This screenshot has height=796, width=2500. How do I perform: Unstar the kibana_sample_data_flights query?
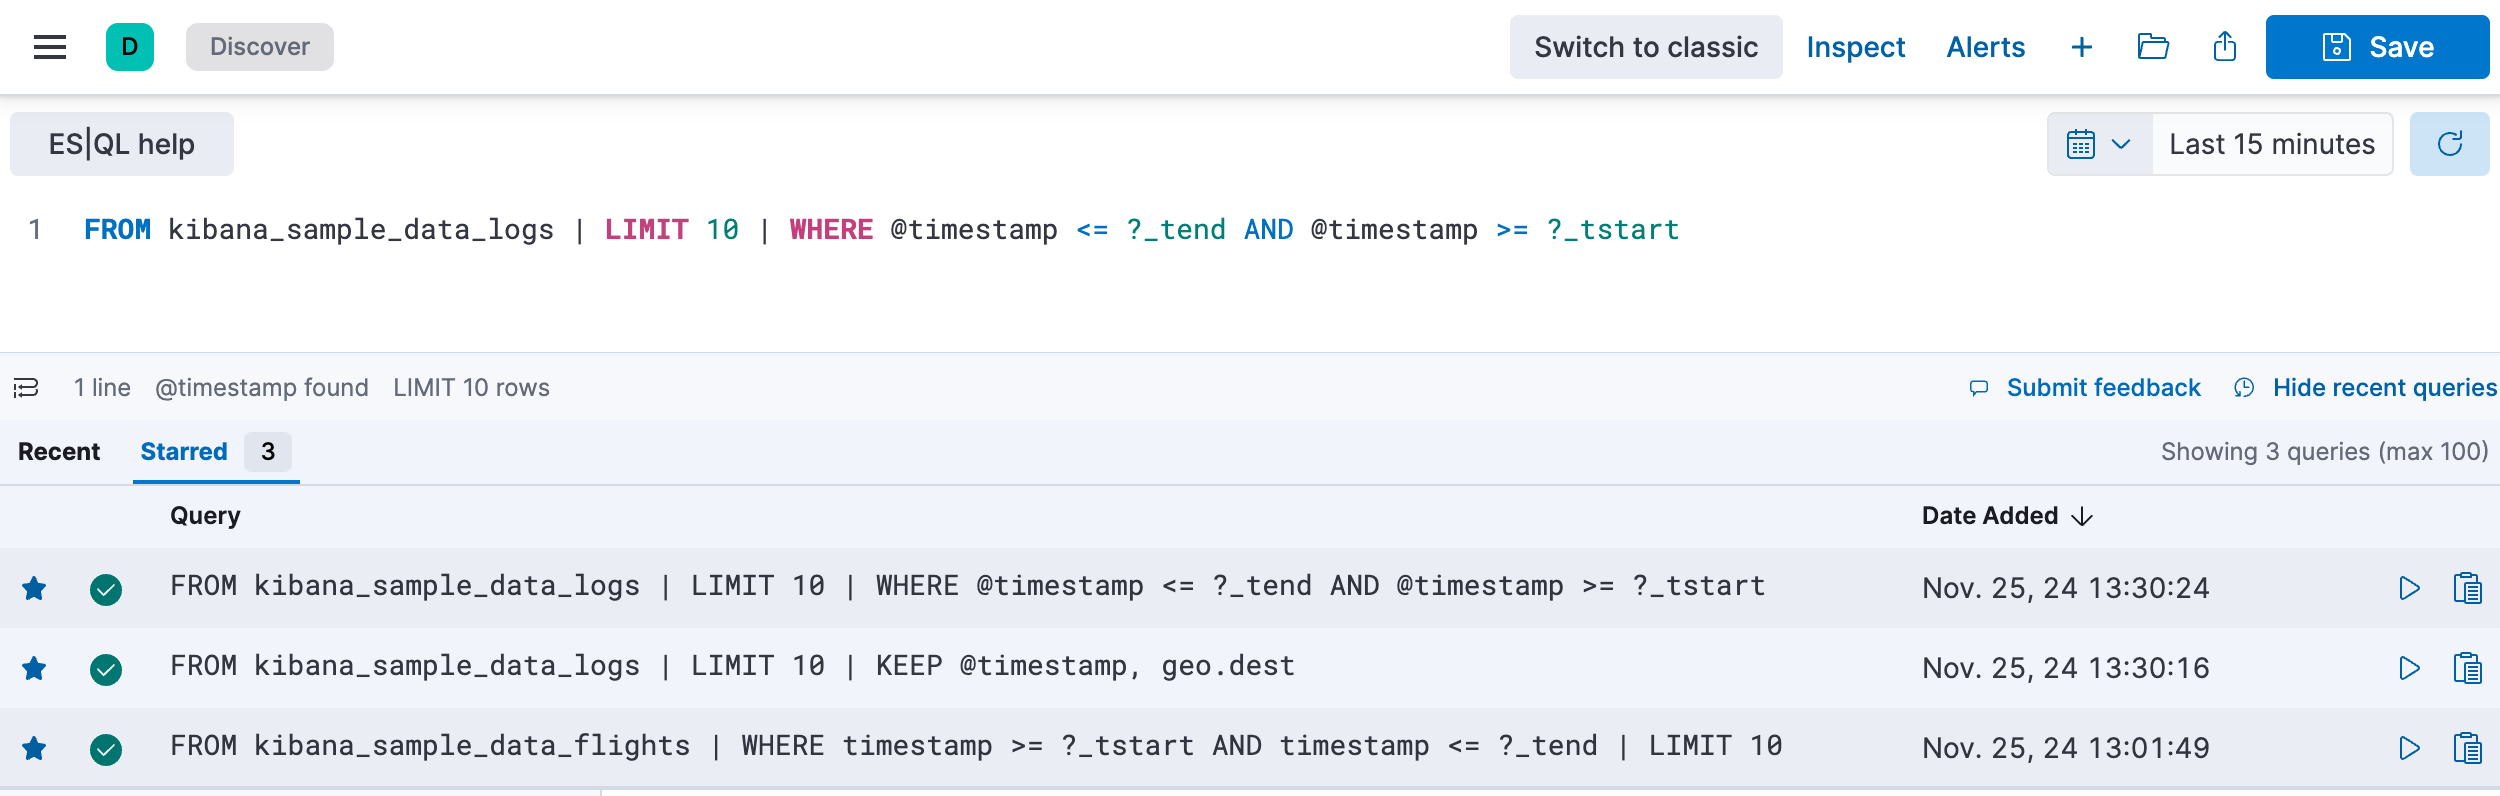tap(35, 746)
